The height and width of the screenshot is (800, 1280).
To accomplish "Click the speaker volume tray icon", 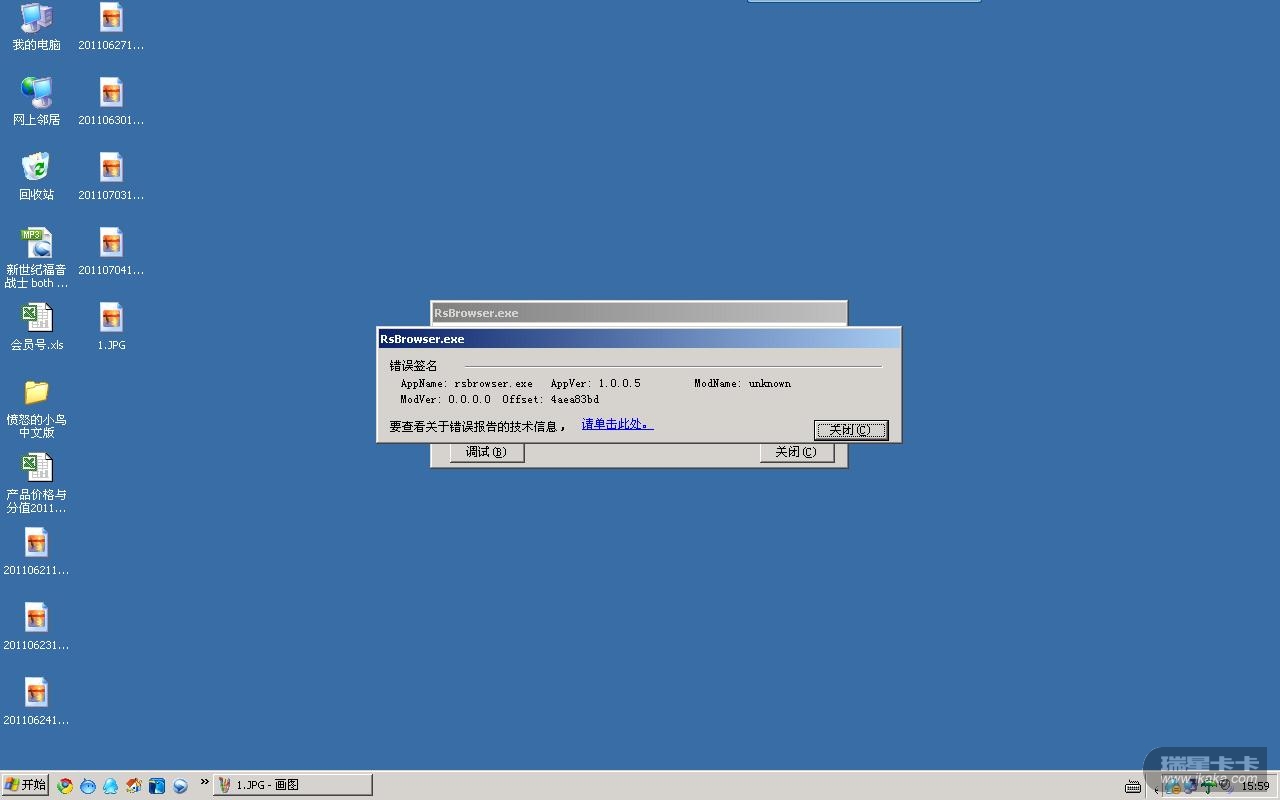I will (x=1225, y=787).
